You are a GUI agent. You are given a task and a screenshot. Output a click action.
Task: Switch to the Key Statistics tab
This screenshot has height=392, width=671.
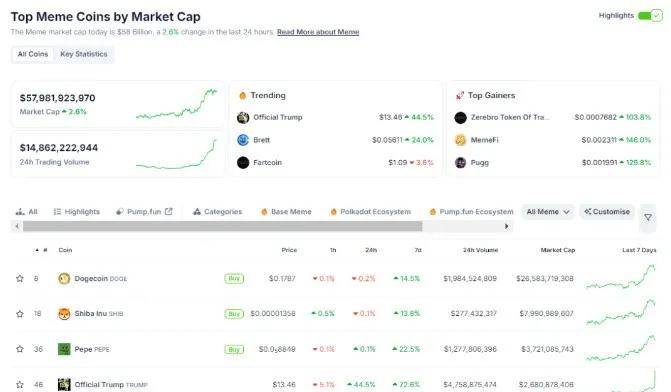coord(84,54)
